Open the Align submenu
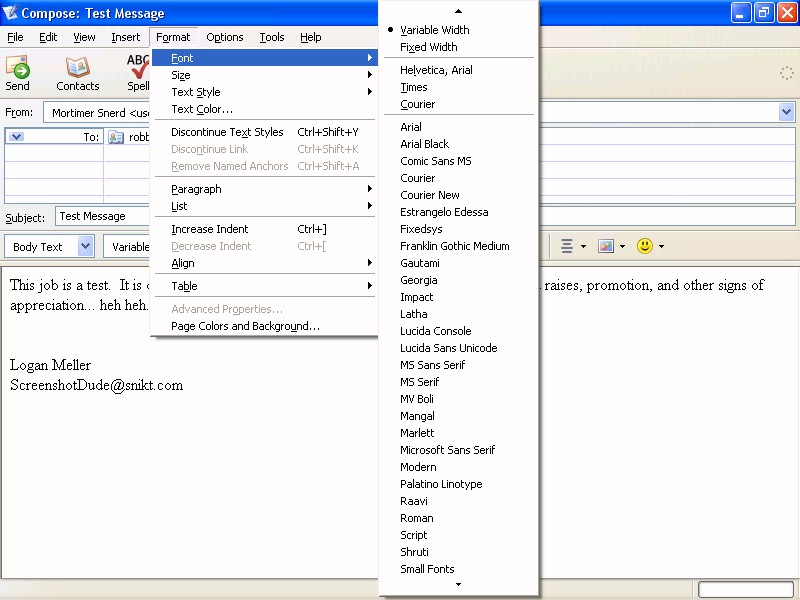 [265, 263]
